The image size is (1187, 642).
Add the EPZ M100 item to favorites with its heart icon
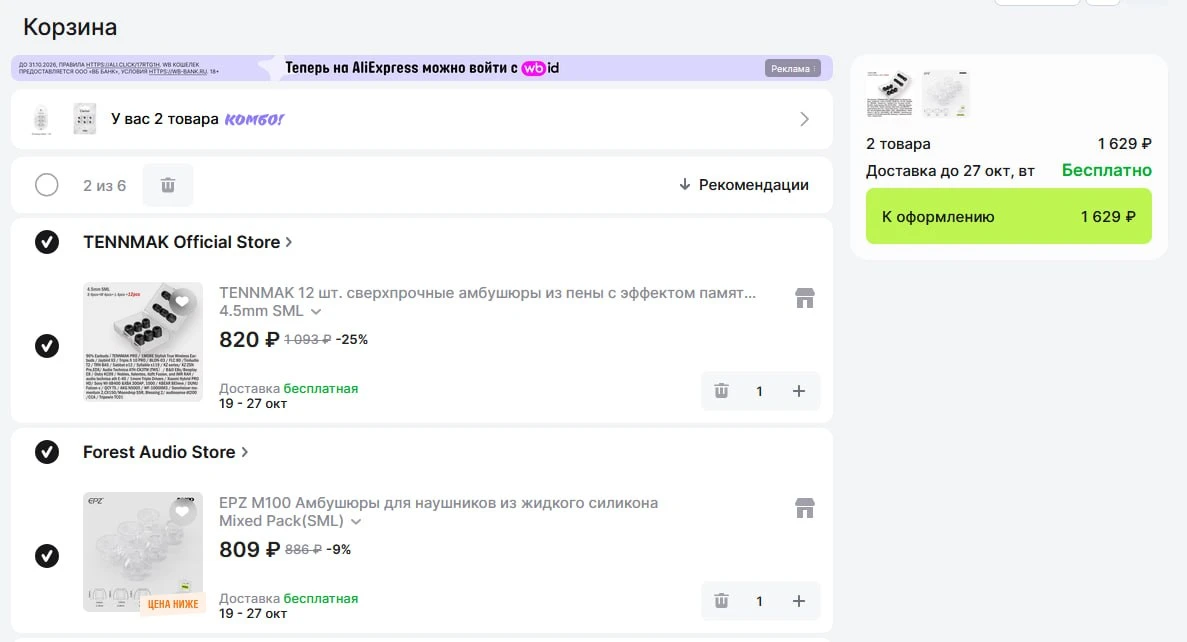[x=182, y=511]
